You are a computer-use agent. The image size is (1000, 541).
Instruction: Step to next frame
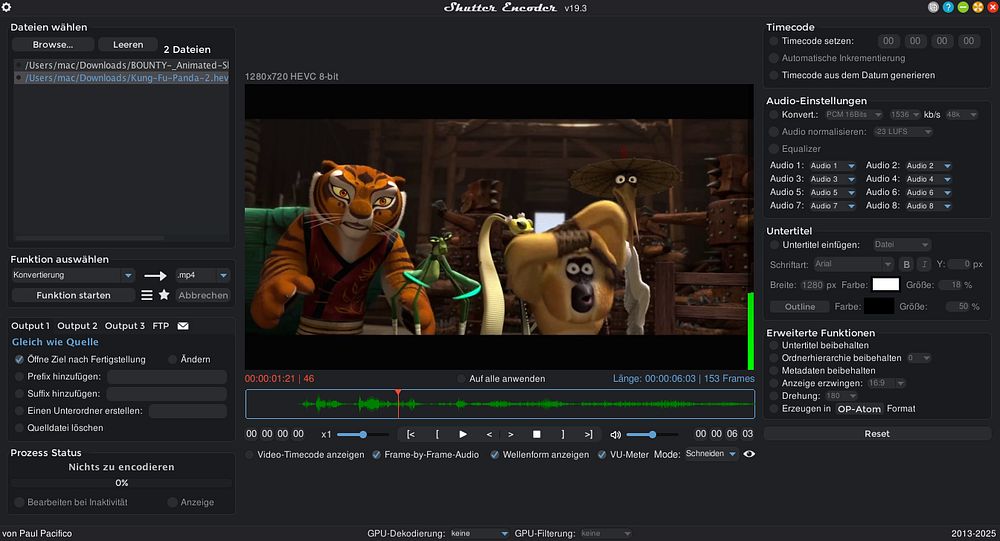click(511, 434)
